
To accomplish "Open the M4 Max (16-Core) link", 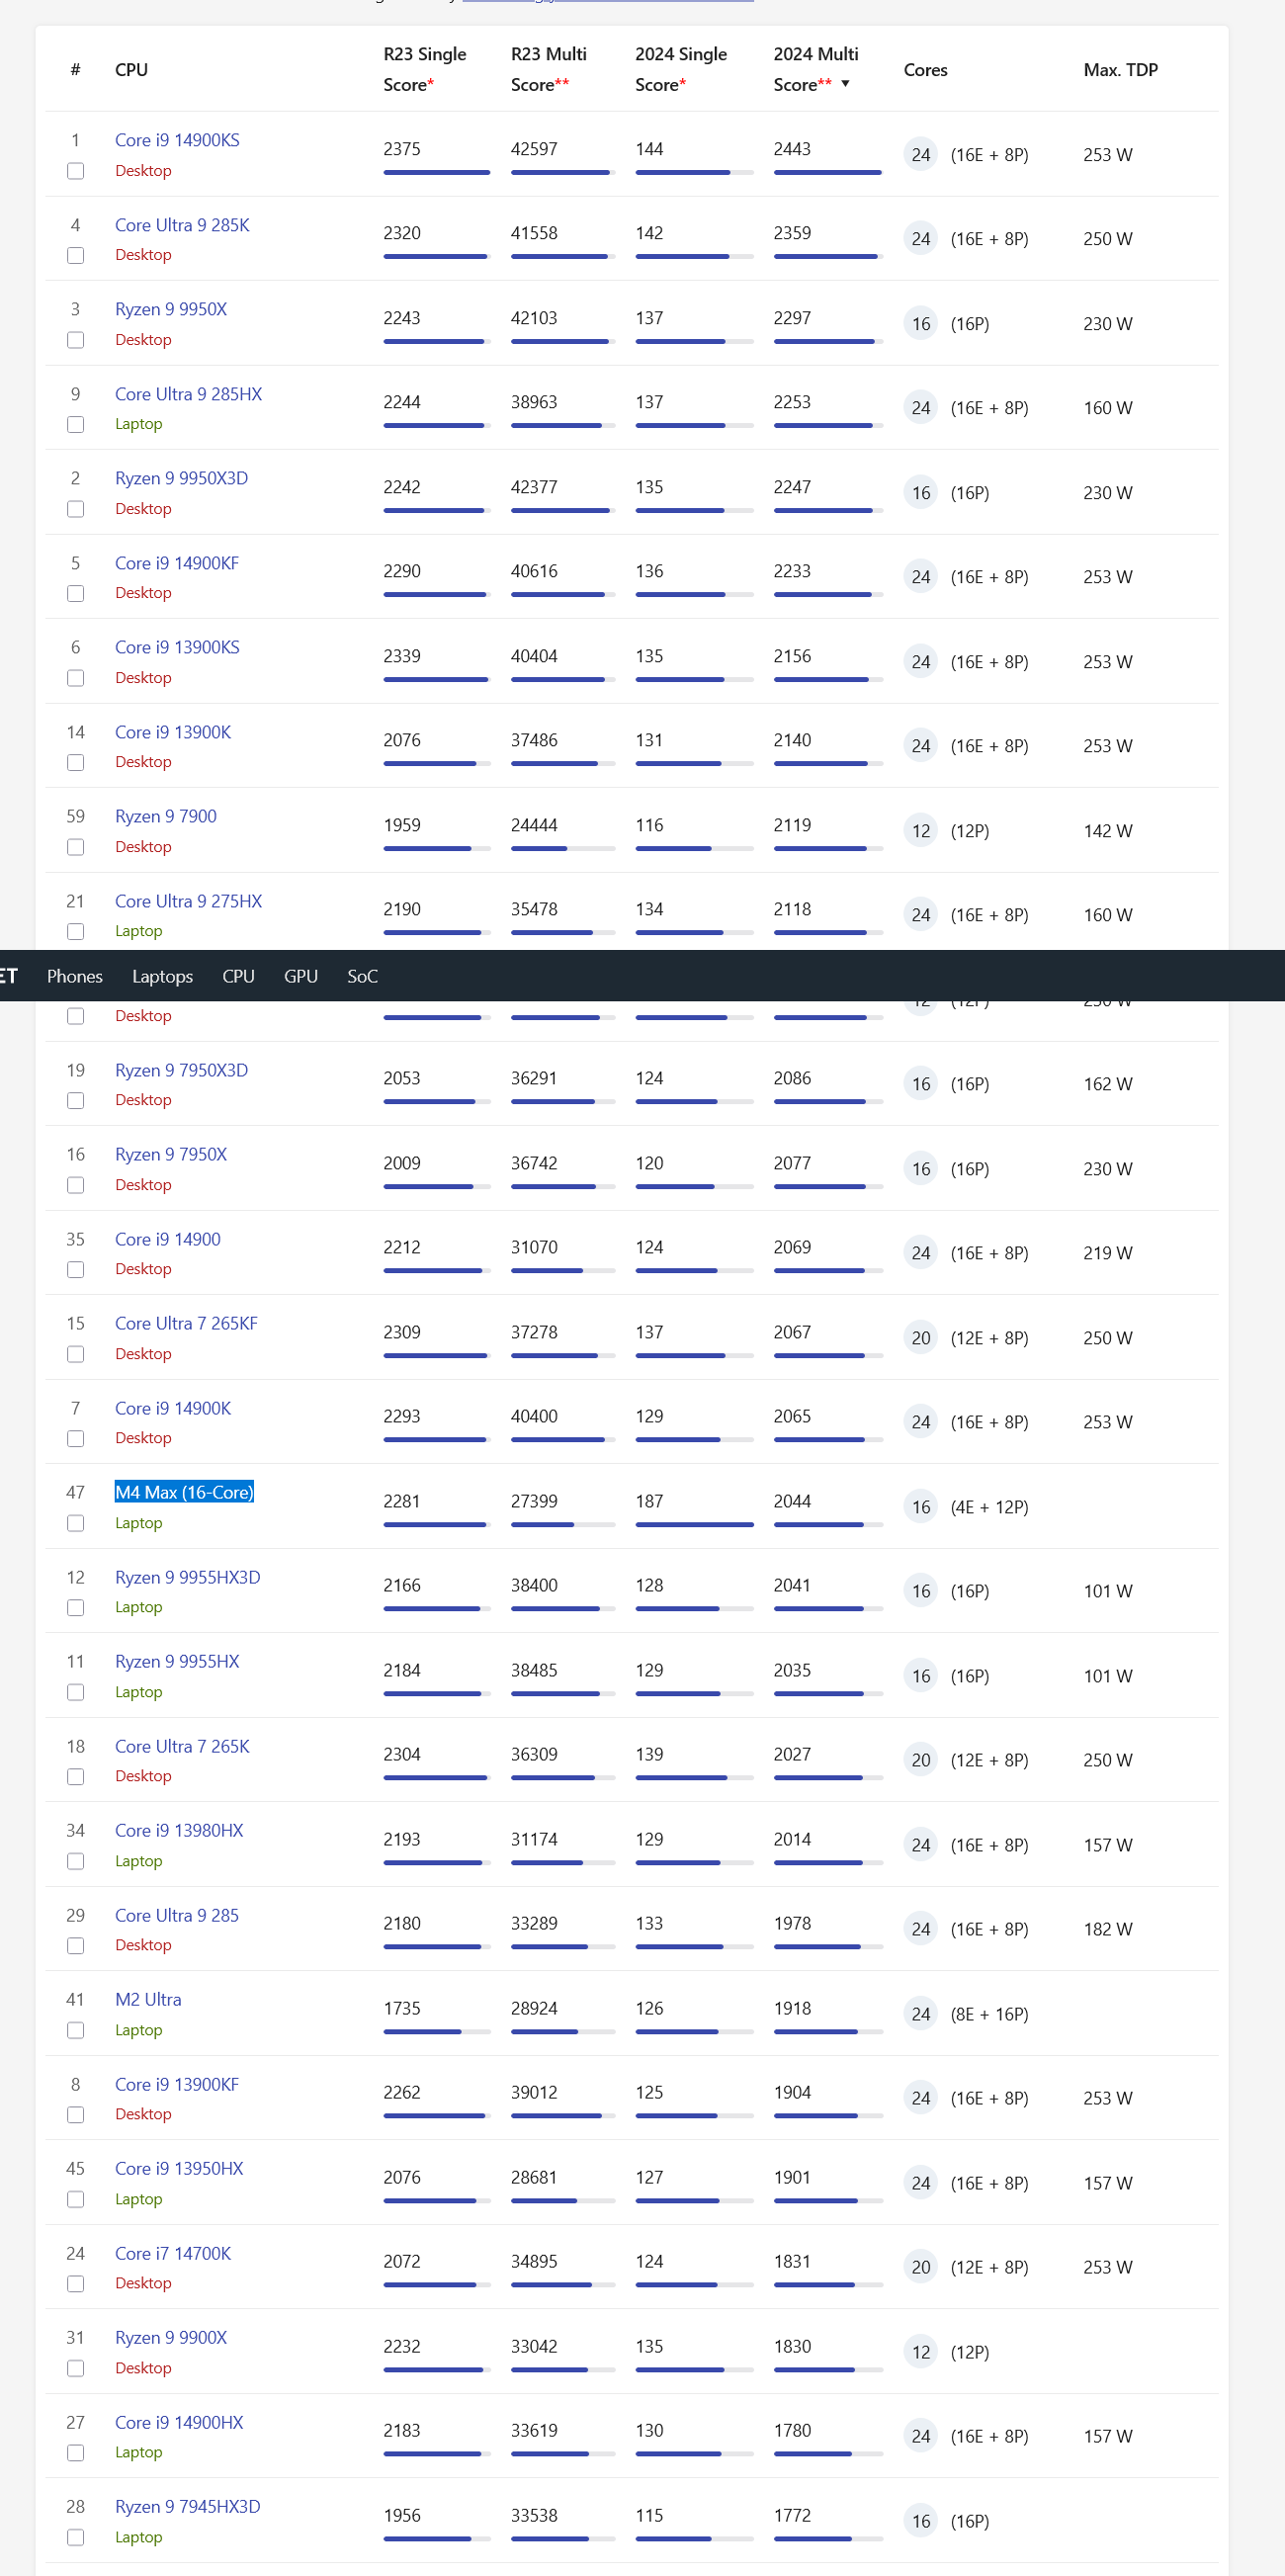I will [184, 1492].
